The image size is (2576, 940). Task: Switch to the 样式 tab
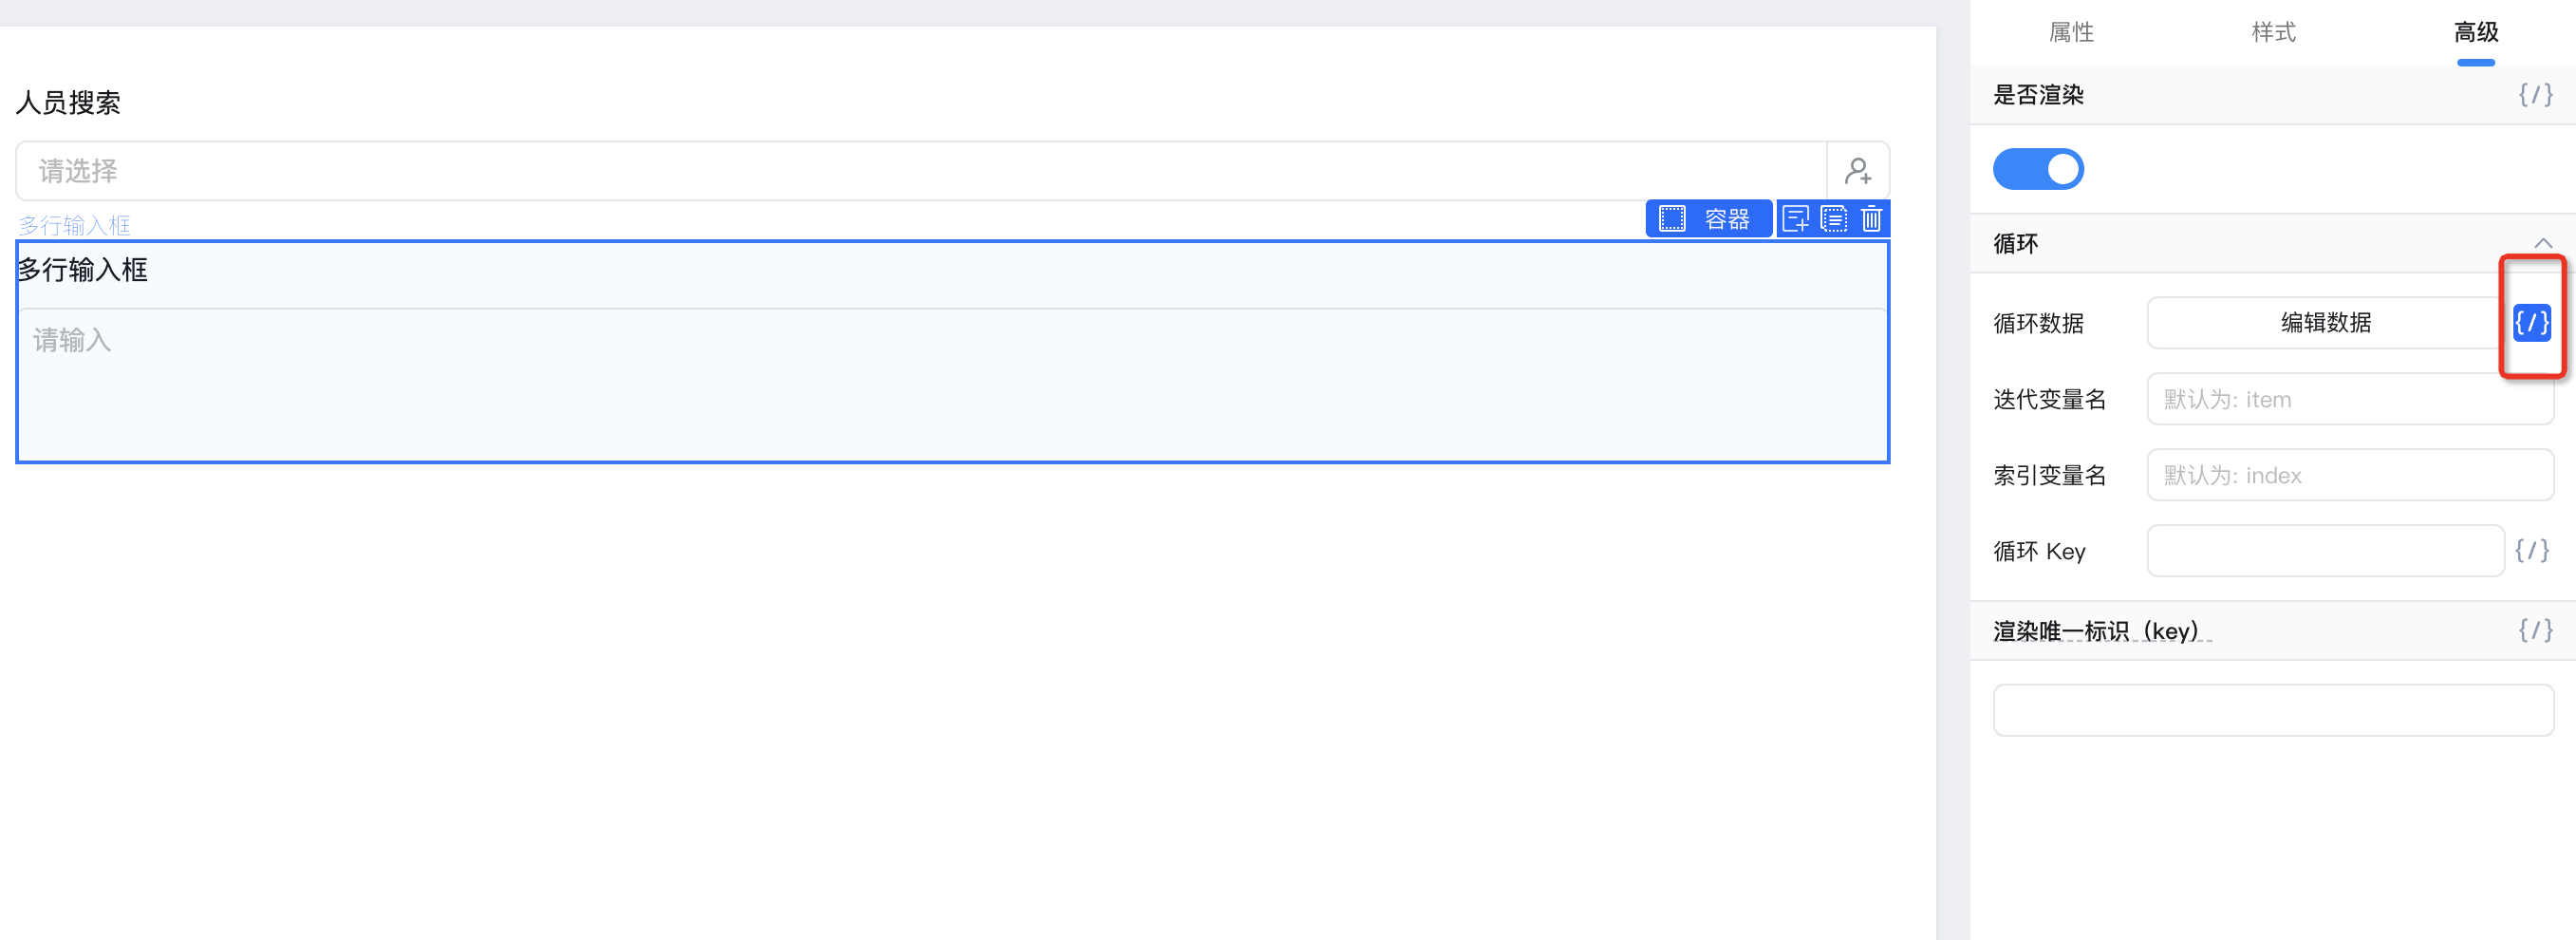pyautogui.click(x=2273, y=32)
